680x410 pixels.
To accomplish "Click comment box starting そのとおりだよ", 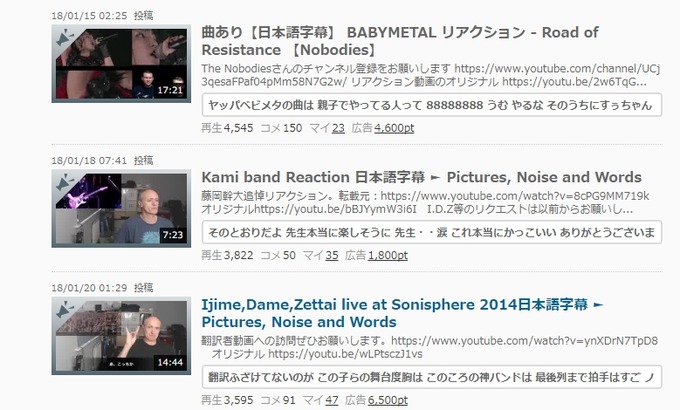I will 432,233.
